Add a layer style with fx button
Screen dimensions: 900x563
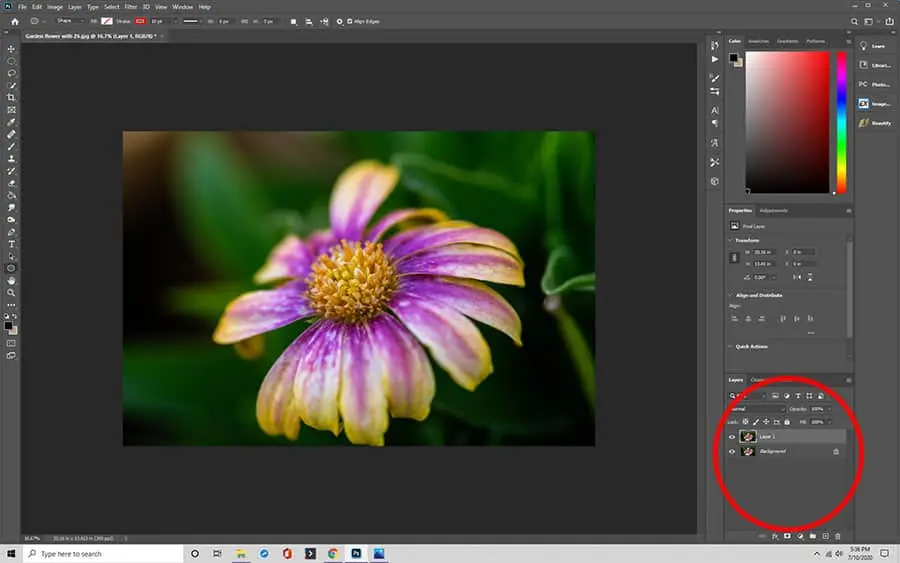pos(775,536)
